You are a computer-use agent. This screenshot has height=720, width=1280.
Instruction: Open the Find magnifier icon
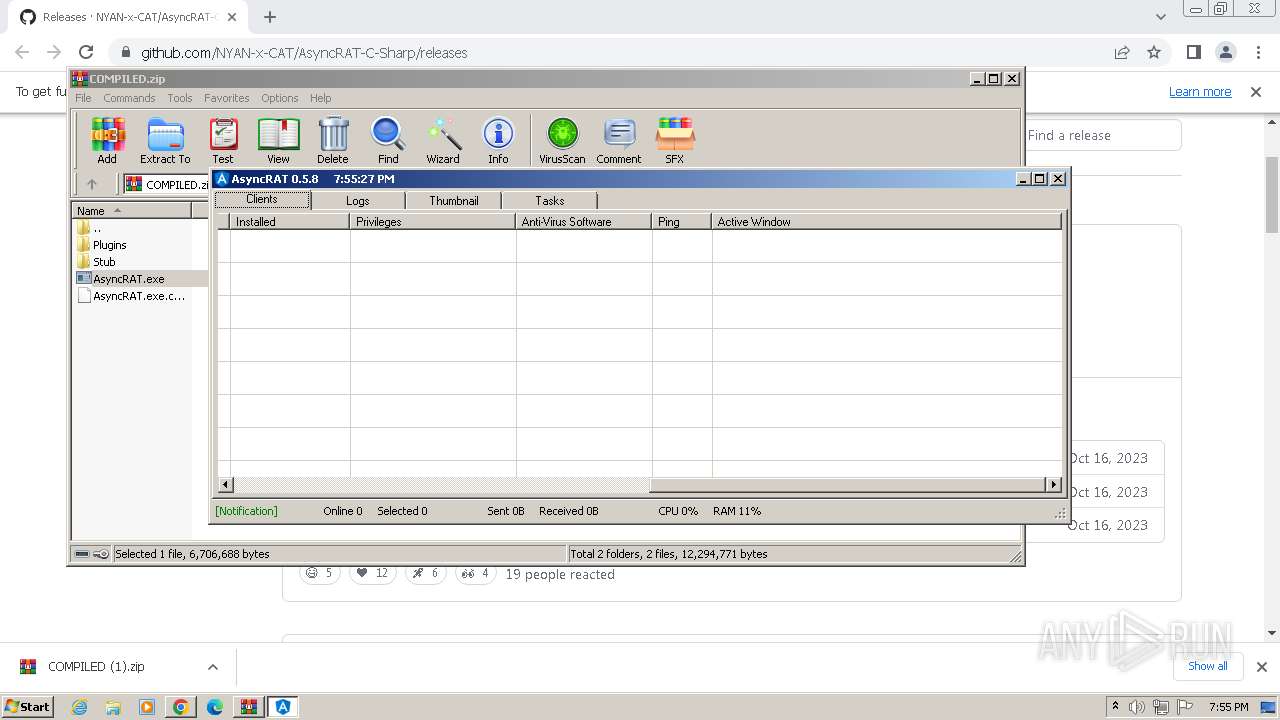388,140
